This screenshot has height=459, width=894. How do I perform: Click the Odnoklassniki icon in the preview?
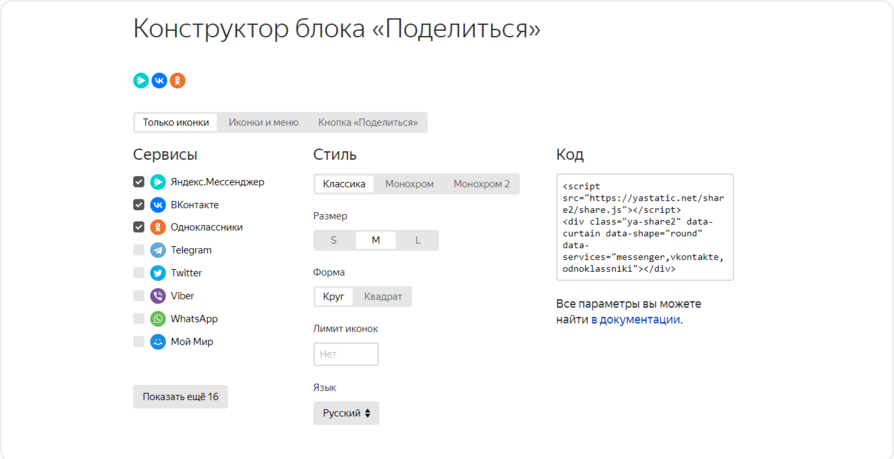(x=177, y=80)
